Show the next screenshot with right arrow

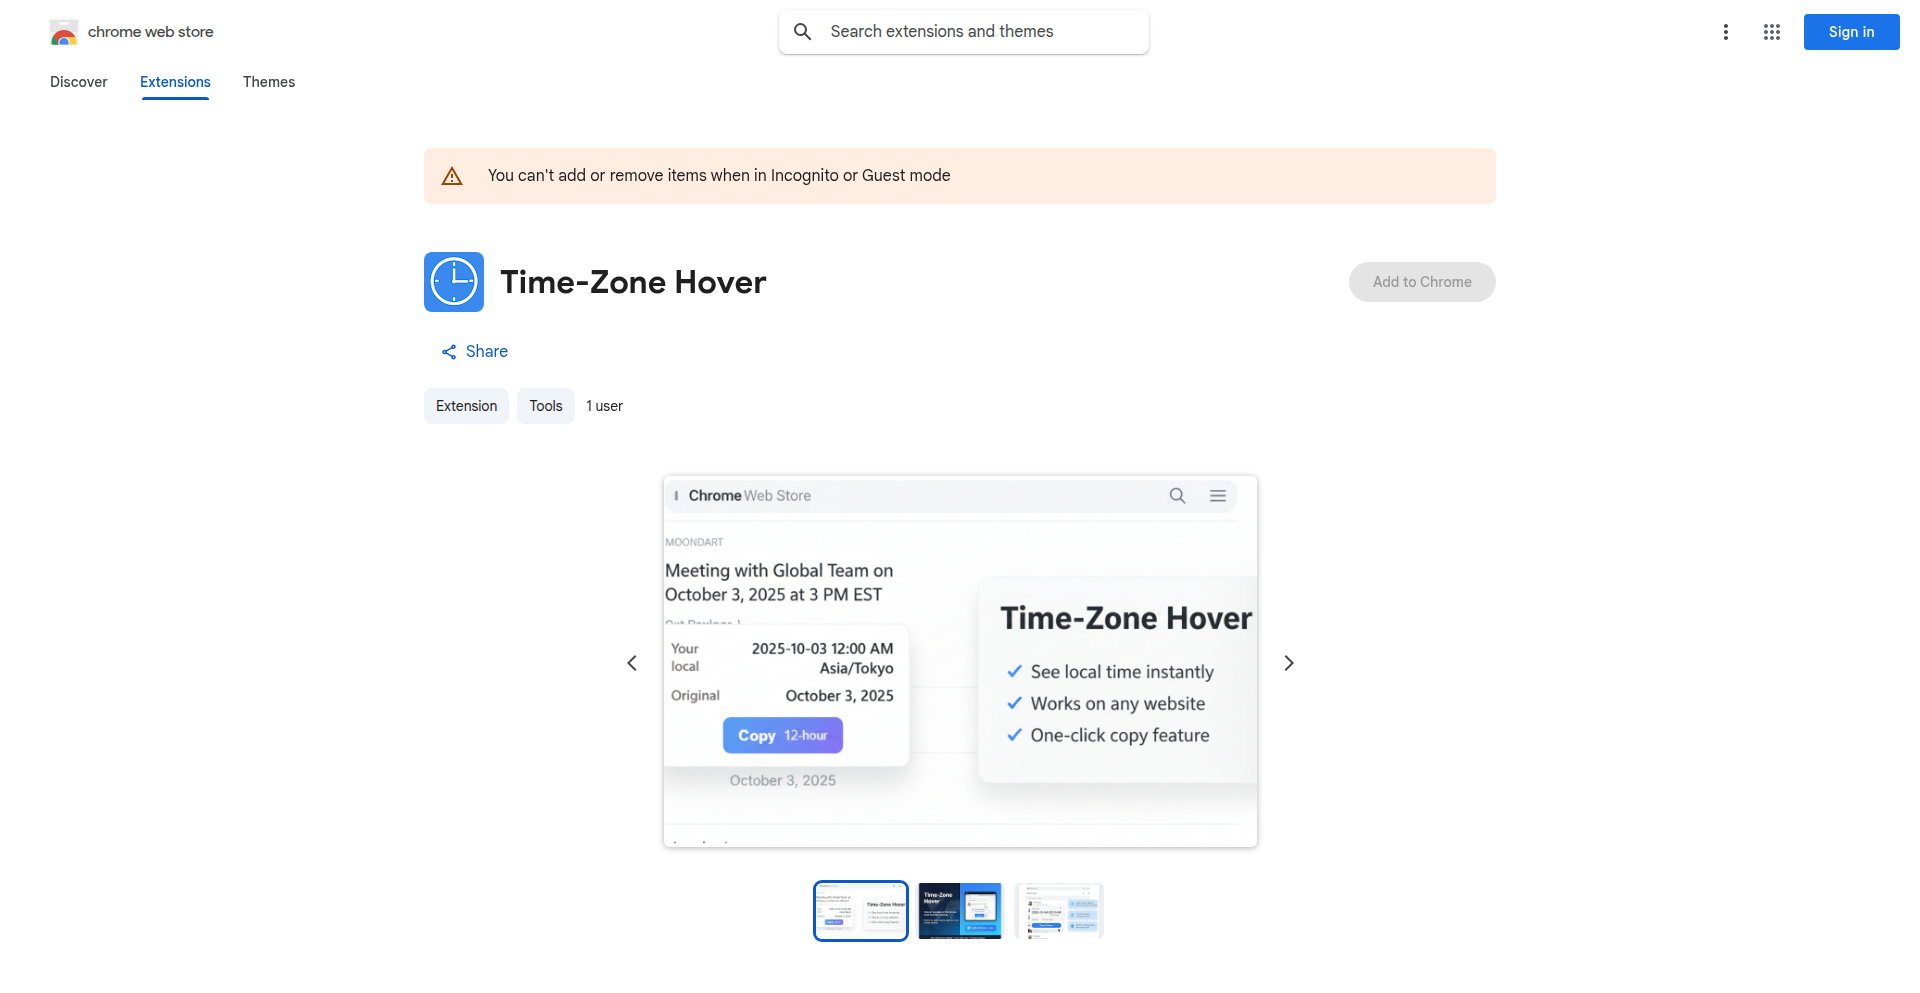pyautogui.click(x=1289, y=663)
